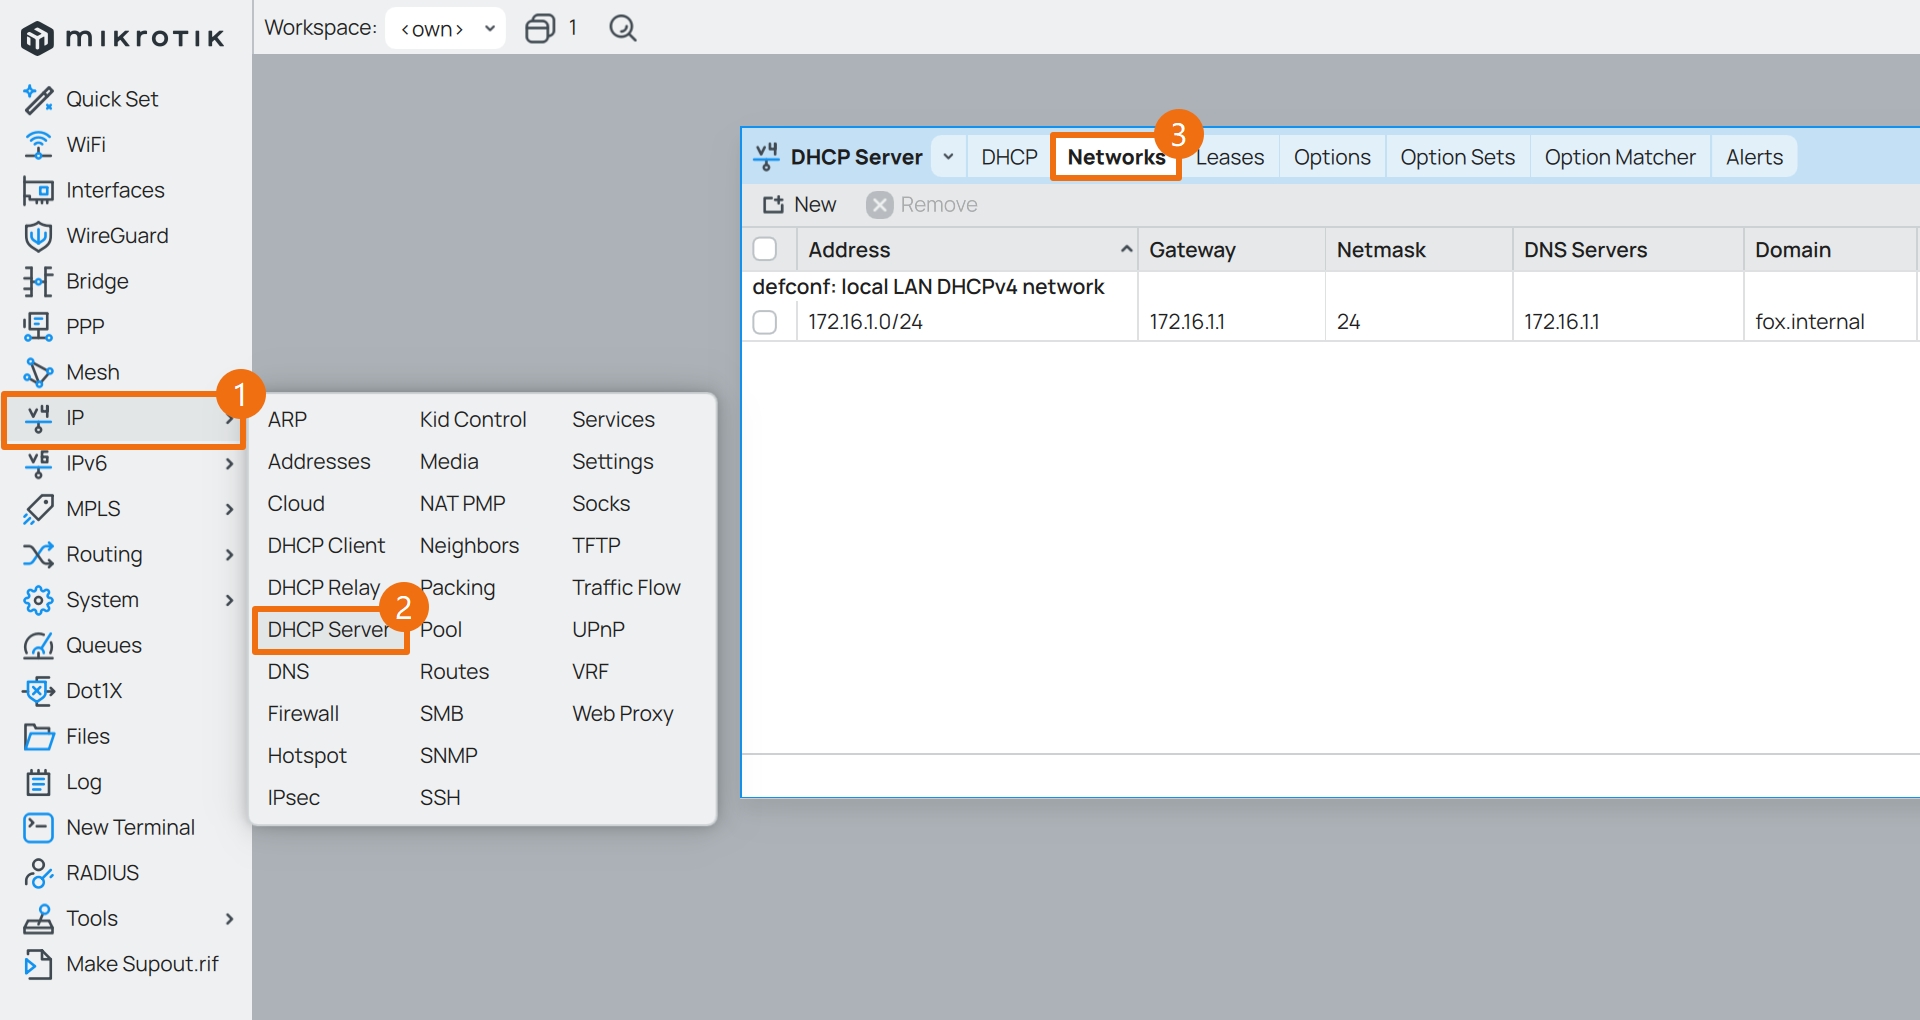The height and width of the screenshot is (1020, 1920).
Task: Expand the IPv6 submenu chevron
Action: [229, 464]
